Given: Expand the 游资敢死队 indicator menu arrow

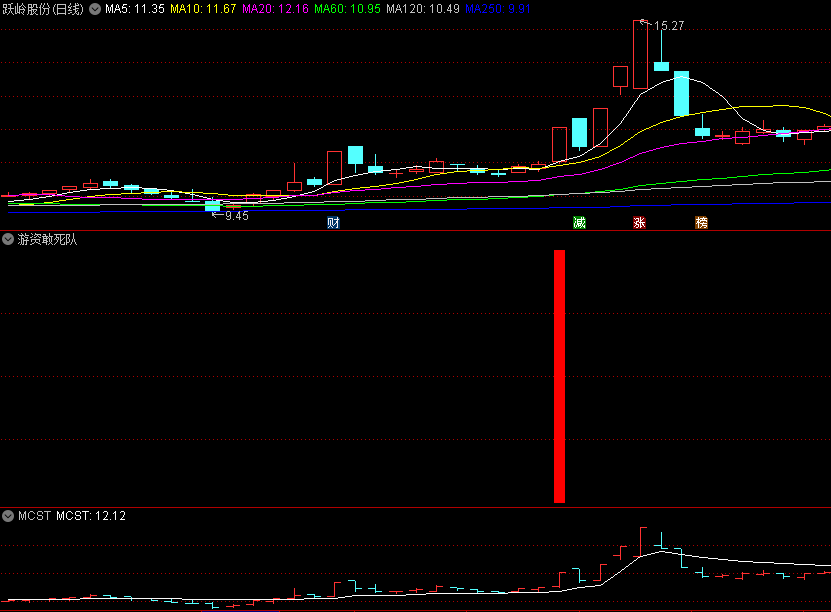Looking at the screenshot, I should [x=8, y=239].
